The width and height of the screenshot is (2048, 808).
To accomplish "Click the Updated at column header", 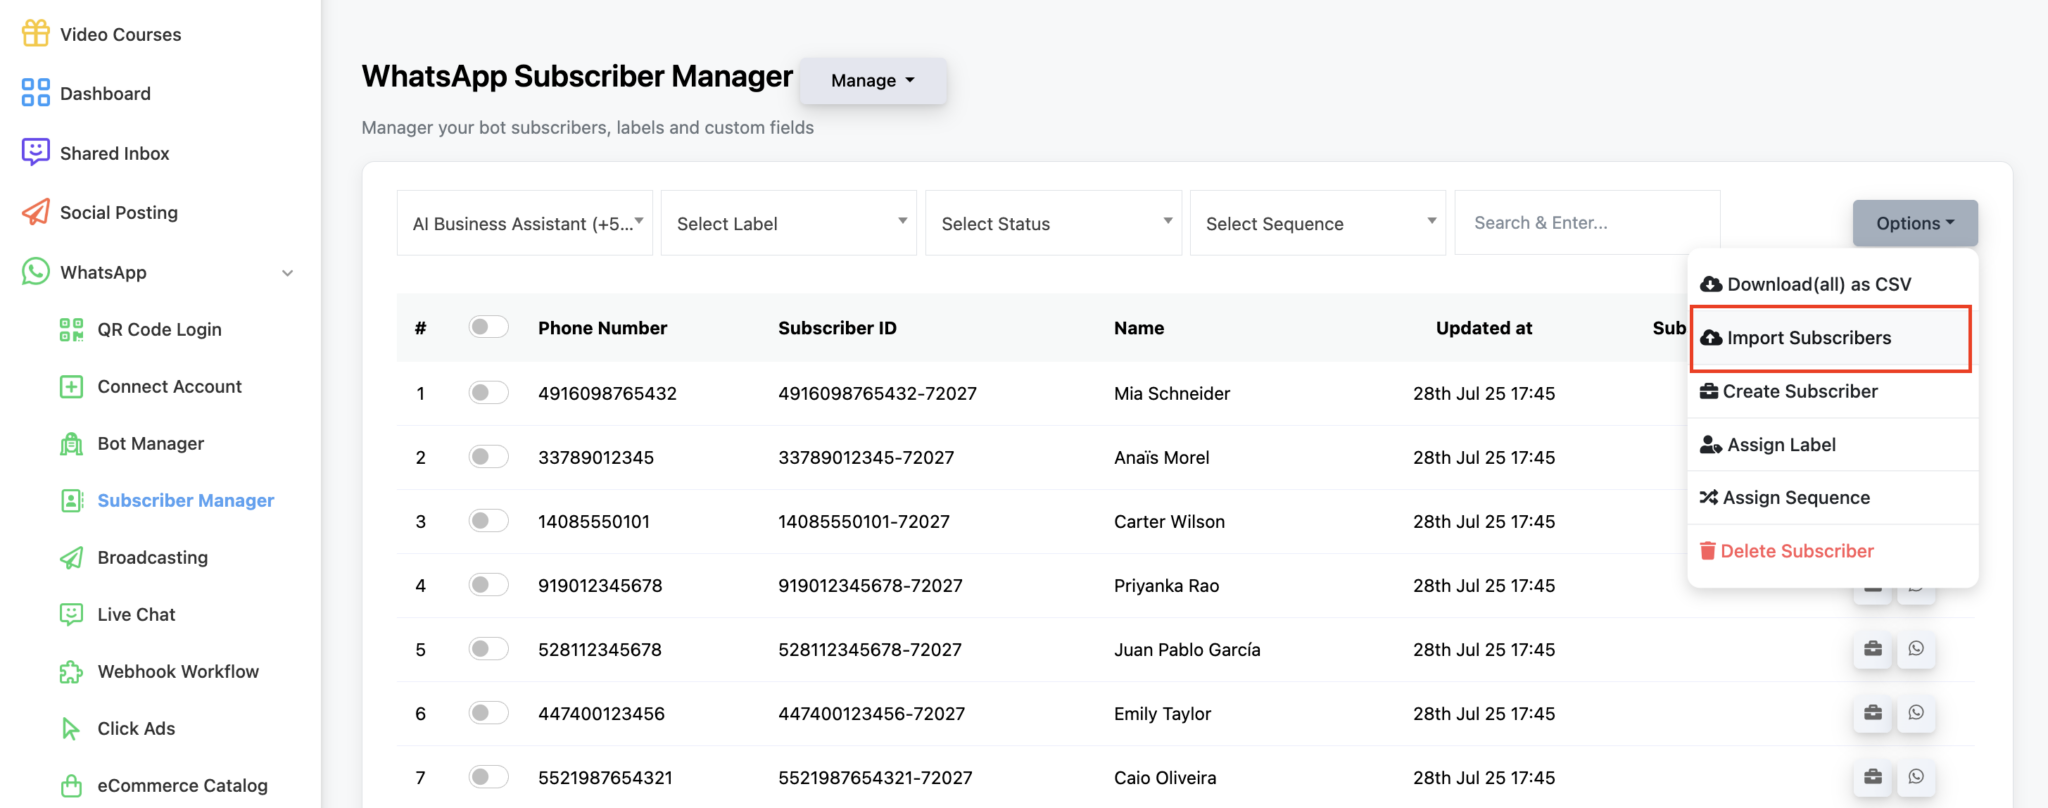I will pyautogui.click(x=1484, y=328).
